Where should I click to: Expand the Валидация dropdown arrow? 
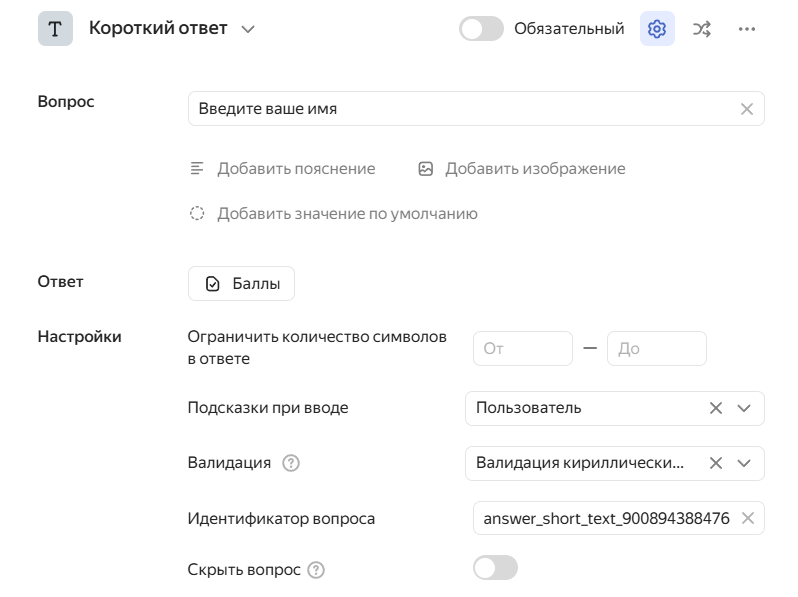pos(744,463)
